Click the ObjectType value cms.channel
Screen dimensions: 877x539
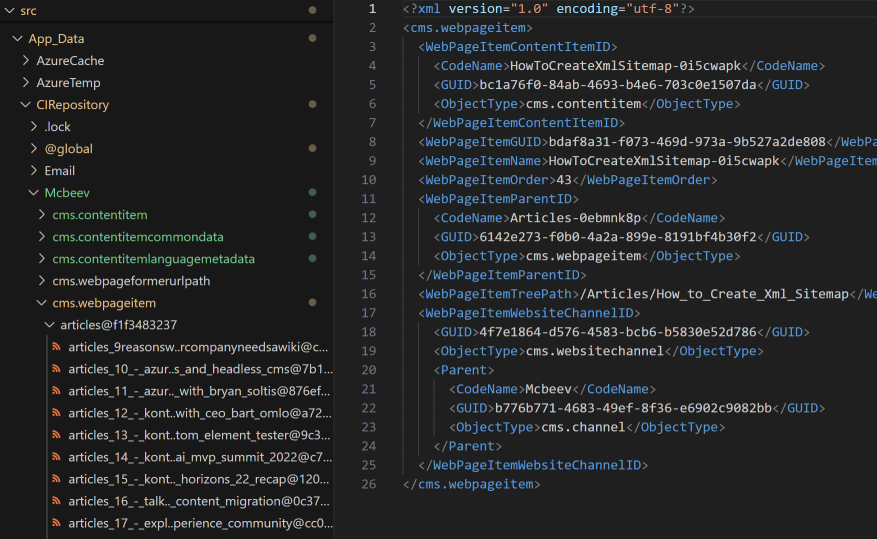click(x=583, y=427)
